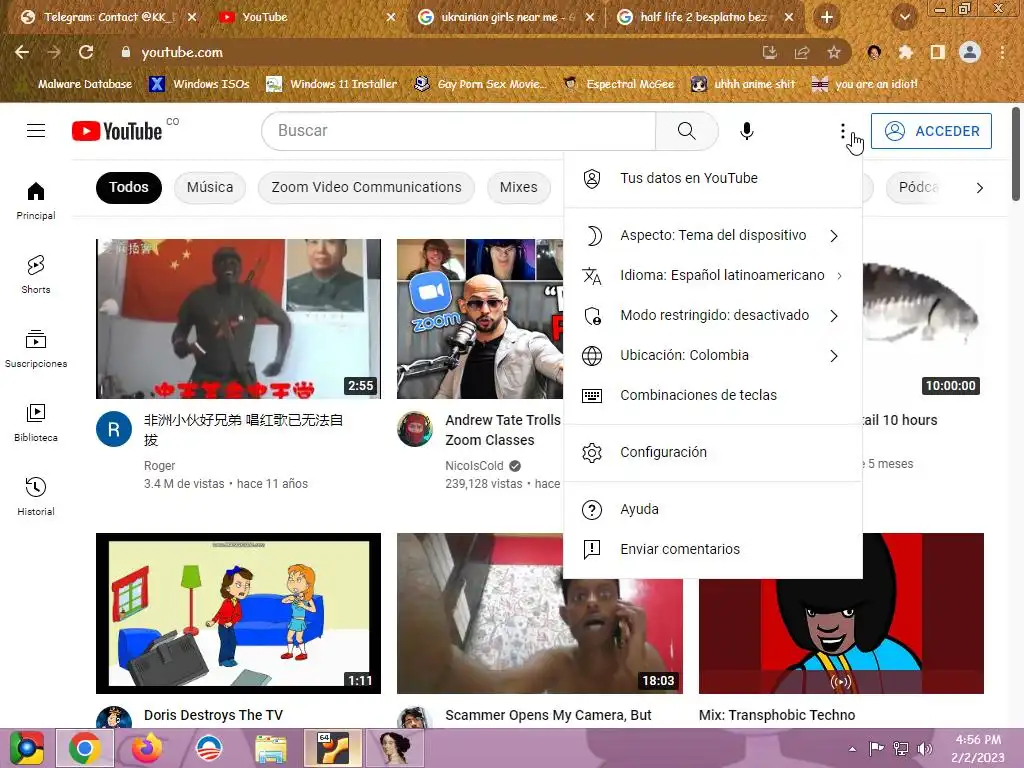Open a new browser tab

[826, 18]
